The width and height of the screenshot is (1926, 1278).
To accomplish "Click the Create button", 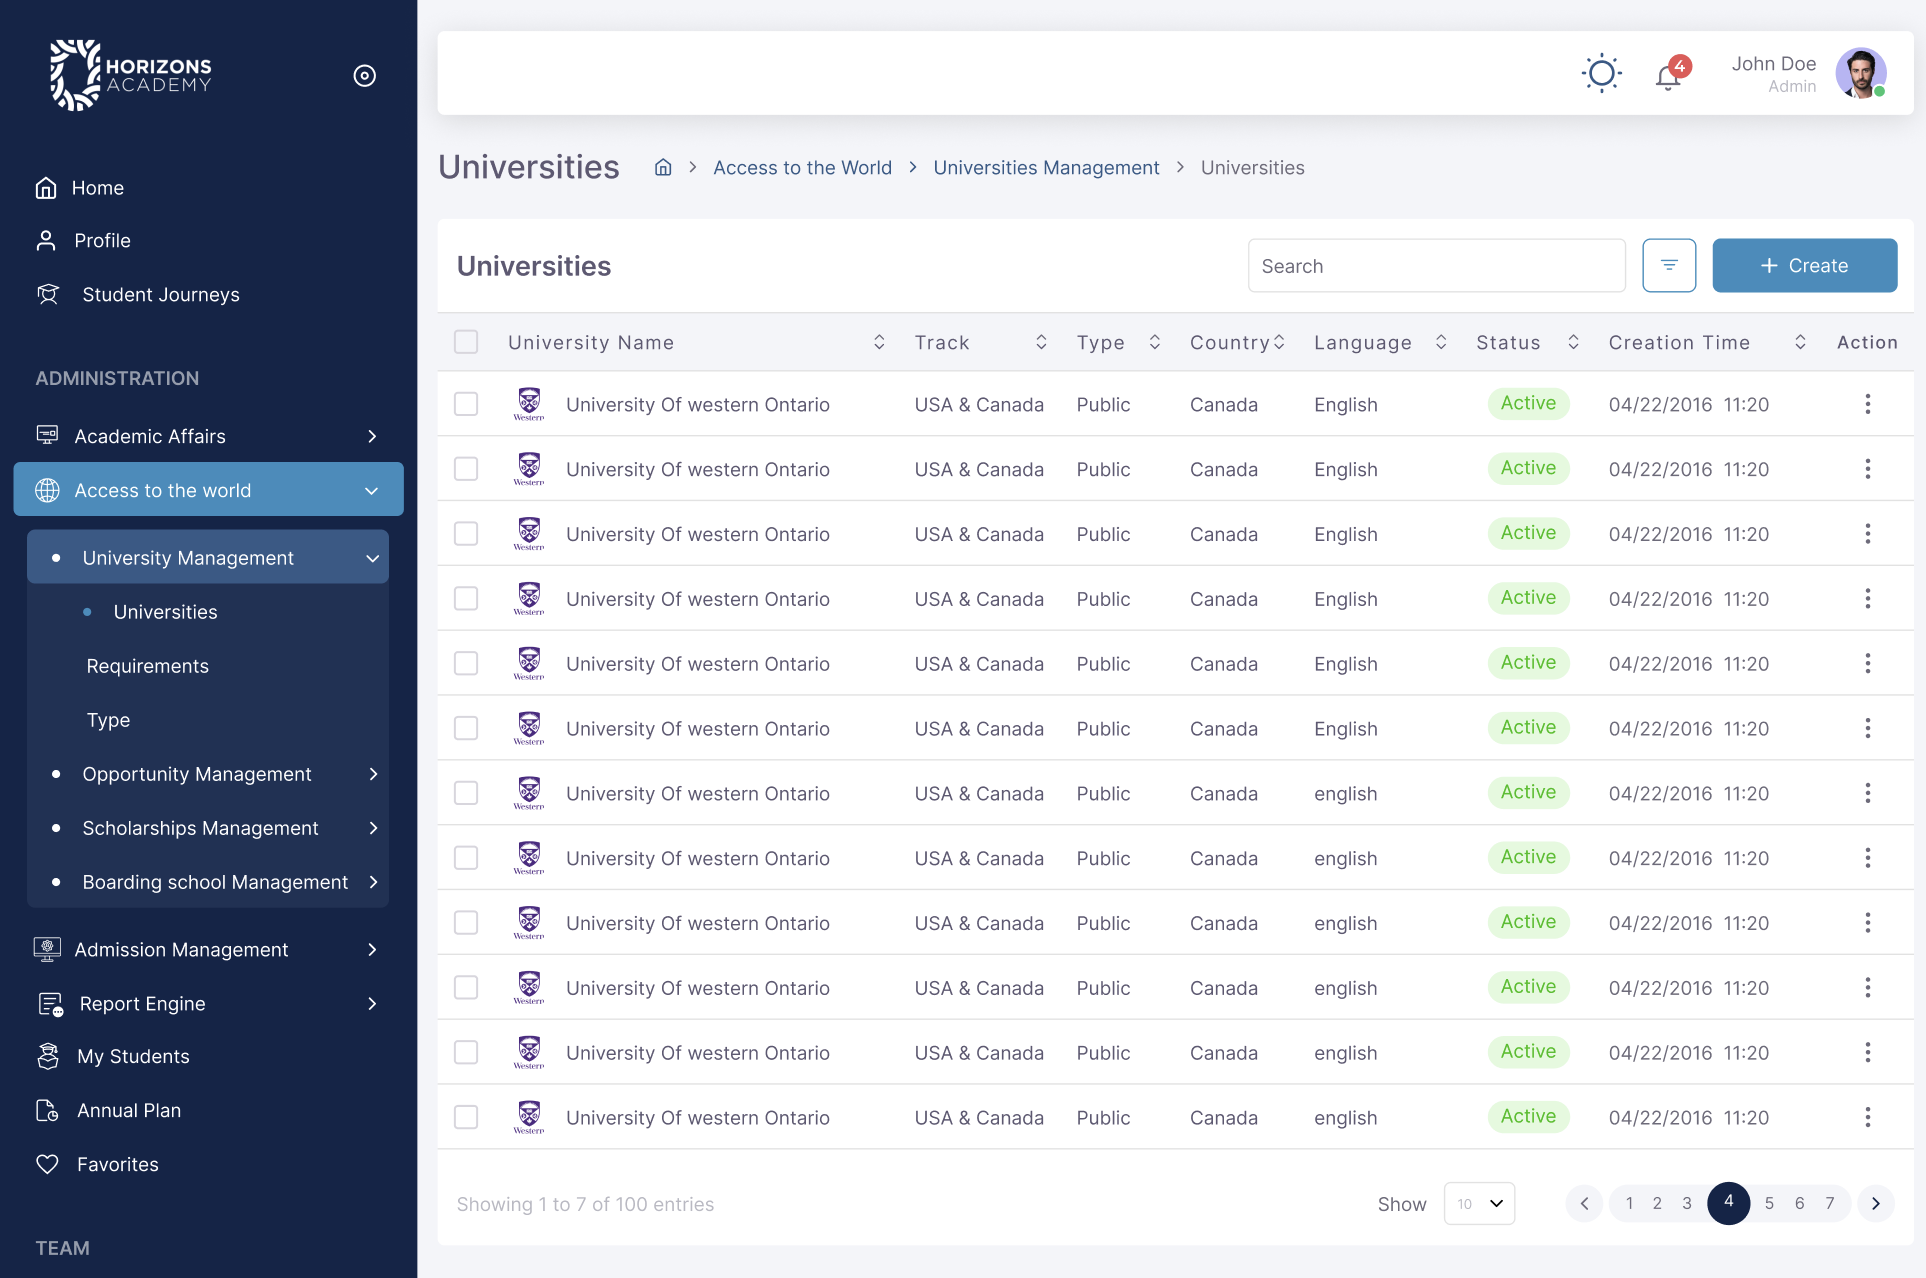I will tap(1804, 266).
